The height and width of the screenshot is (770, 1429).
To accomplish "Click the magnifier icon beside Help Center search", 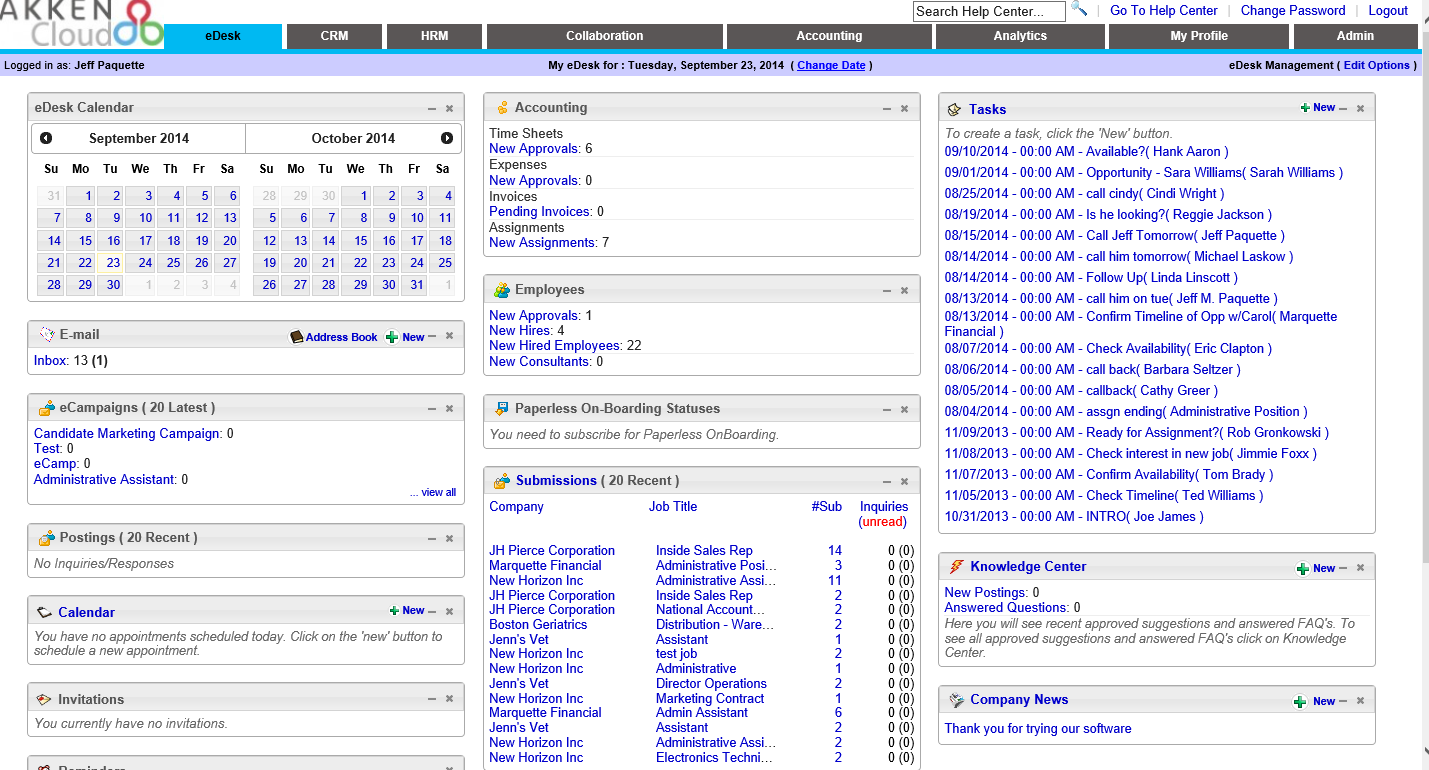I will 1079,9.
